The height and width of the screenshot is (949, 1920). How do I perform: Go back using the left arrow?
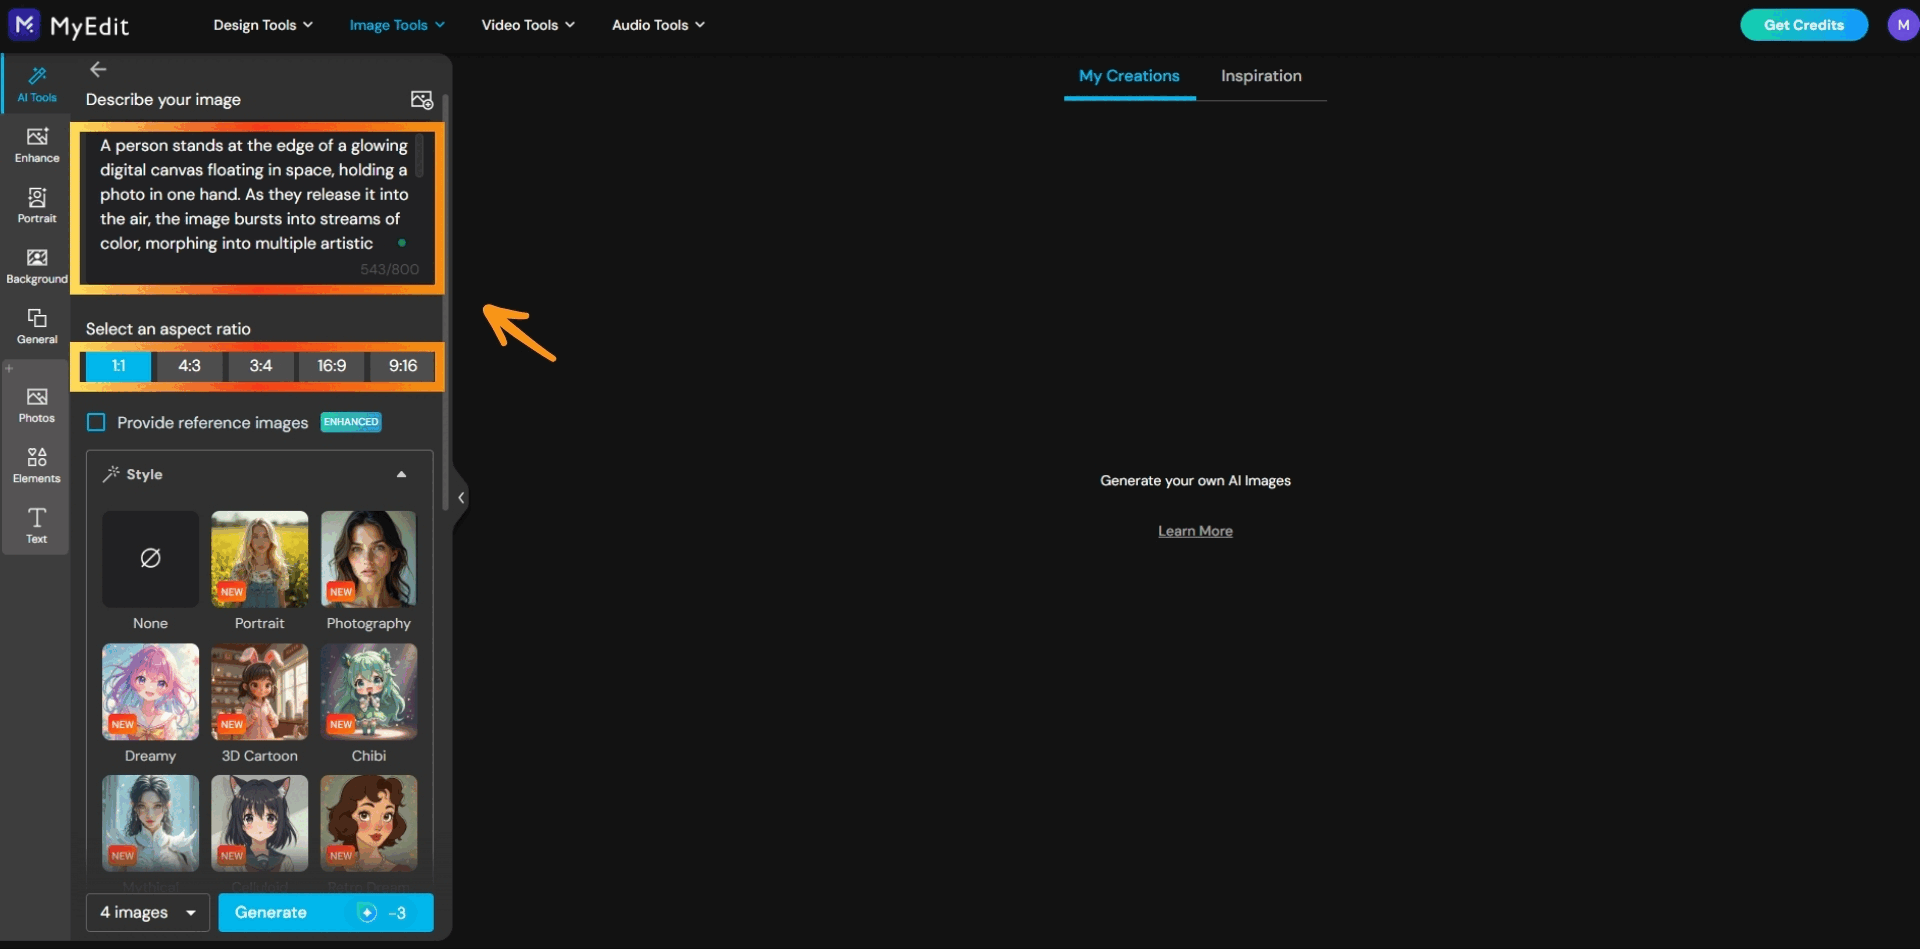(98, 69)
